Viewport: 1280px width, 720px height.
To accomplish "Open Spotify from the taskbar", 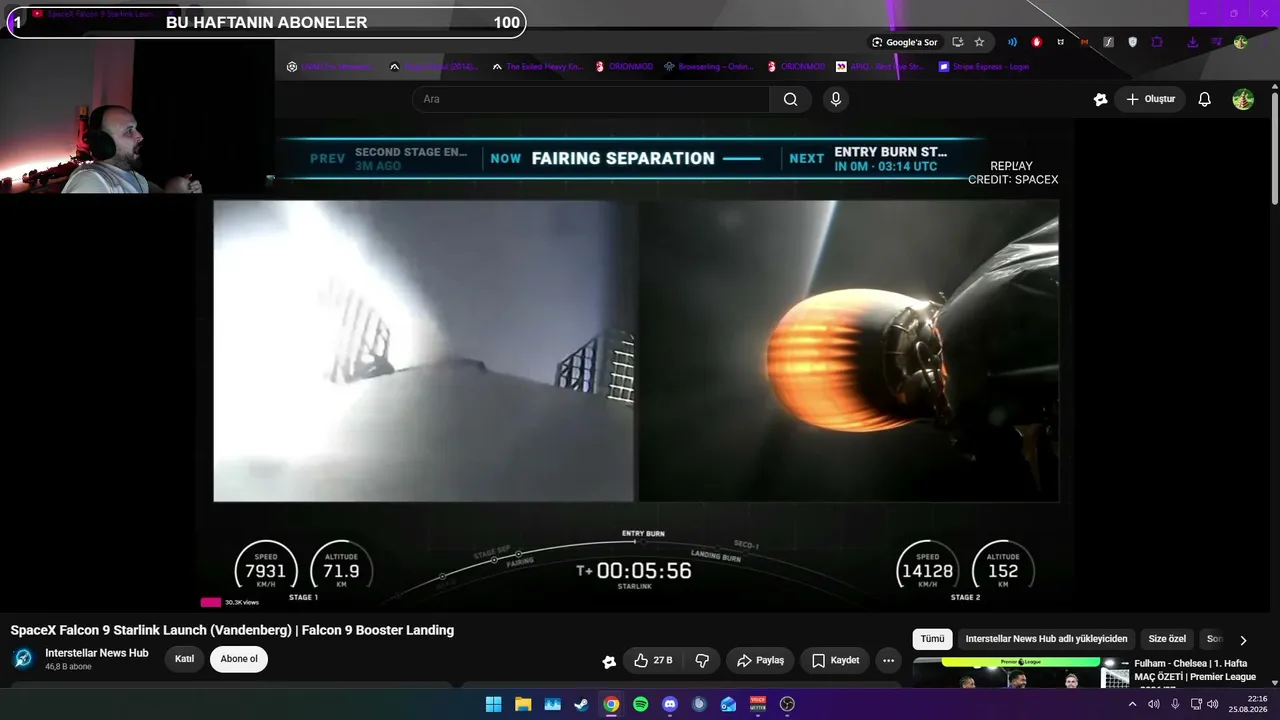I will pos(640,704).
